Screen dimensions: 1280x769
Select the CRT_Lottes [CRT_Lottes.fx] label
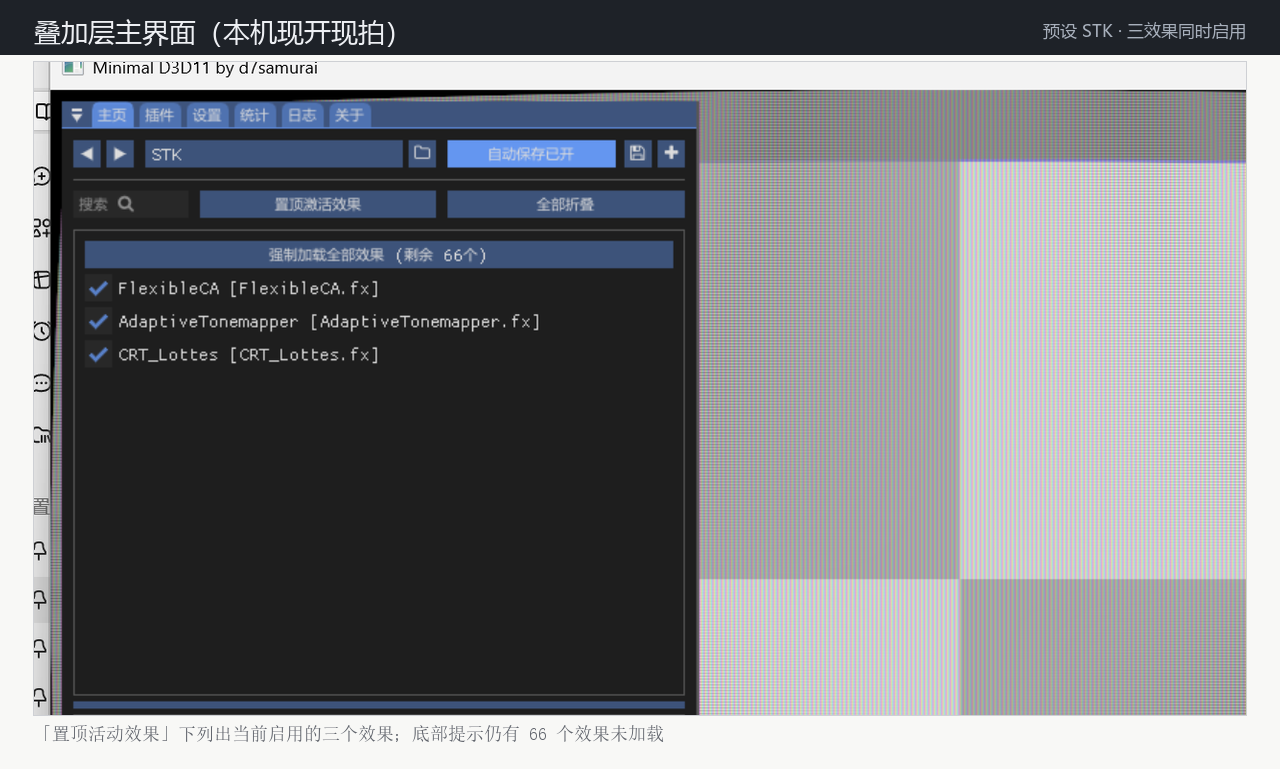[x=249, y=354]
